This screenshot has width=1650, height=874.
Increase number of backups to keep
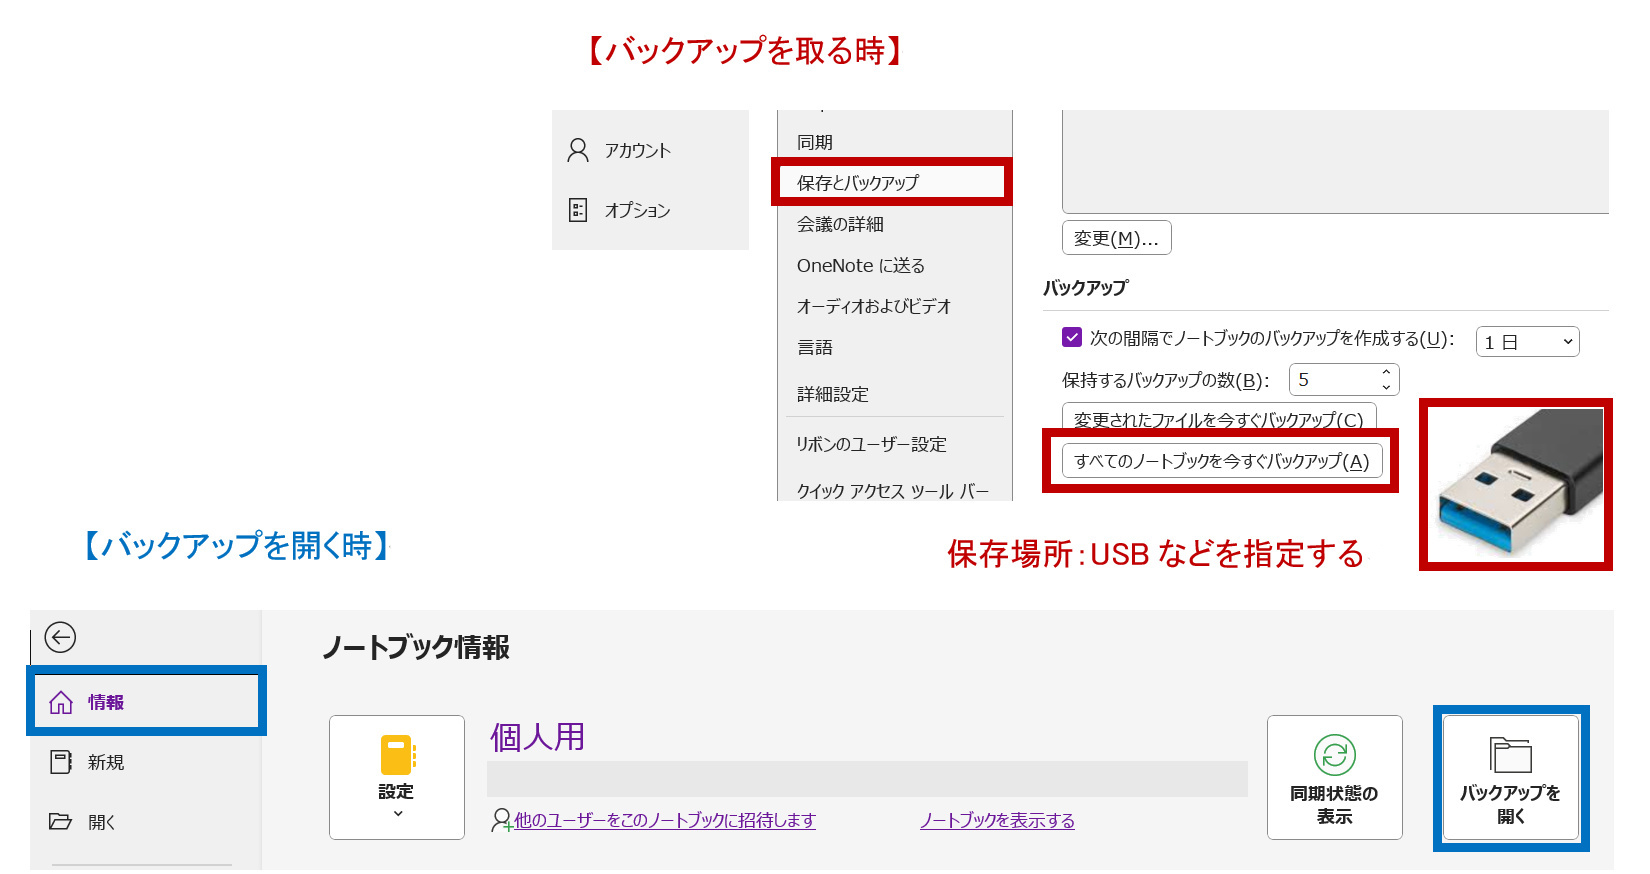point(1386,373)
